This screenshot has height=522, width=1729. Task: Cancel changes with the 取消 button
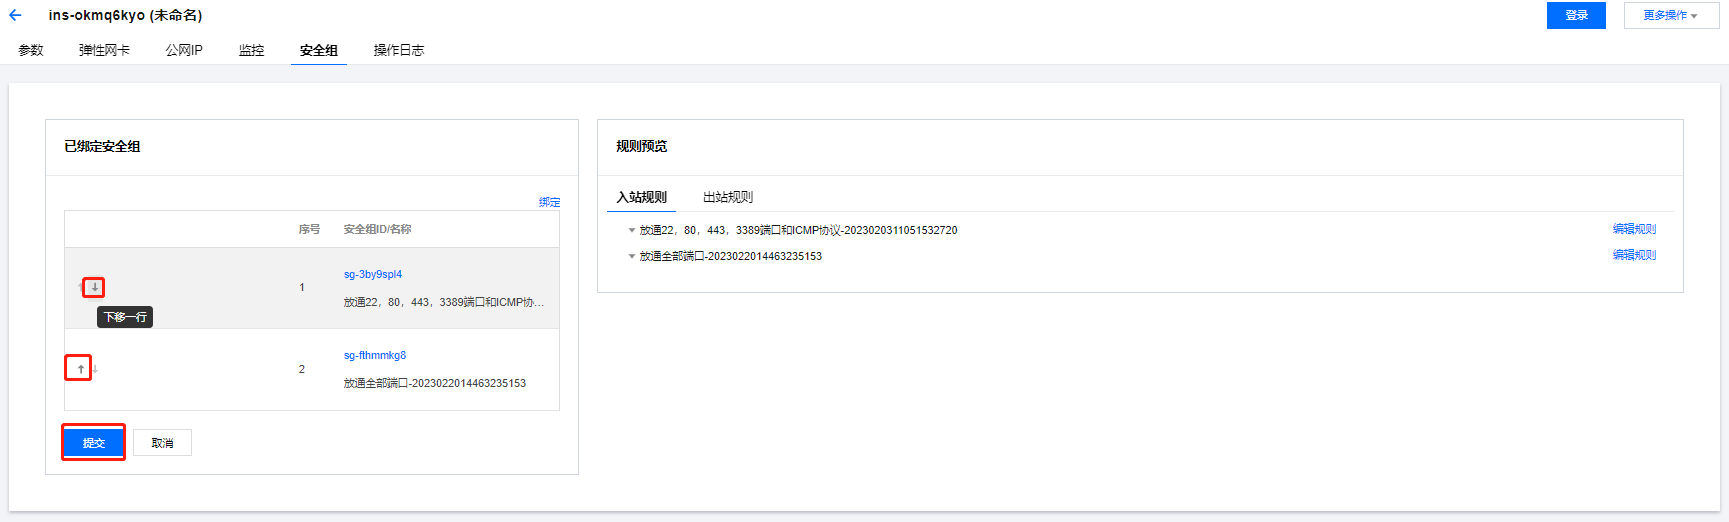coord(162,443)
